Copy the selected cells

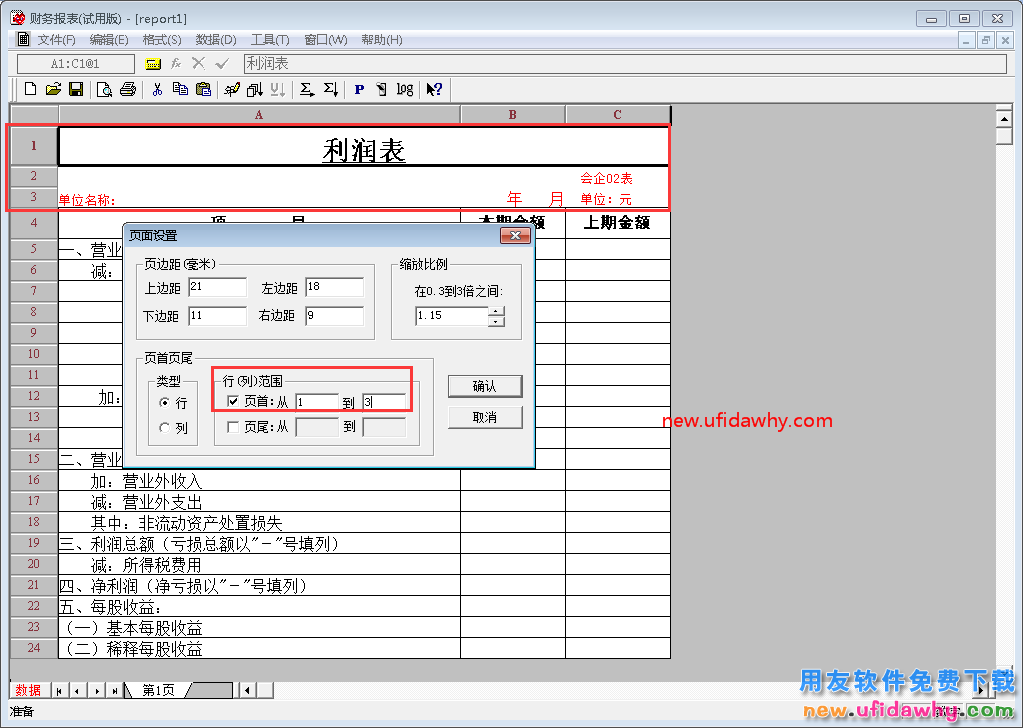pos(181,90)
